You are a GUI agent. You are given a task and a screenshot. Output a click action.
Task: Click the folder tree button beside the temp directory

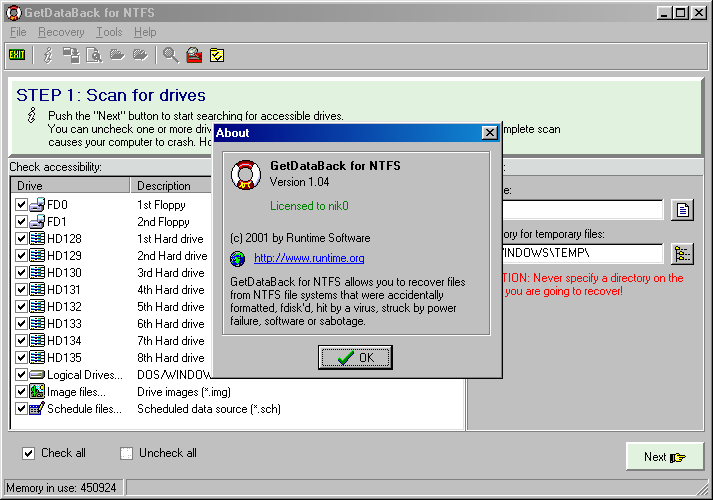point(682,254)
